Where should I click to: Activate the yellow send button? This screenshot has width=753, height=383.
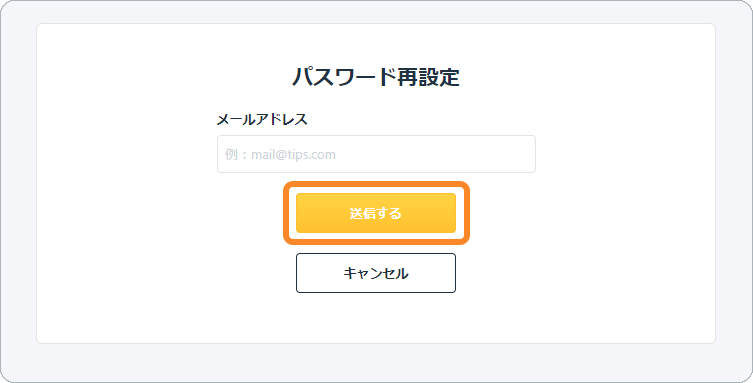coord(376,213)
